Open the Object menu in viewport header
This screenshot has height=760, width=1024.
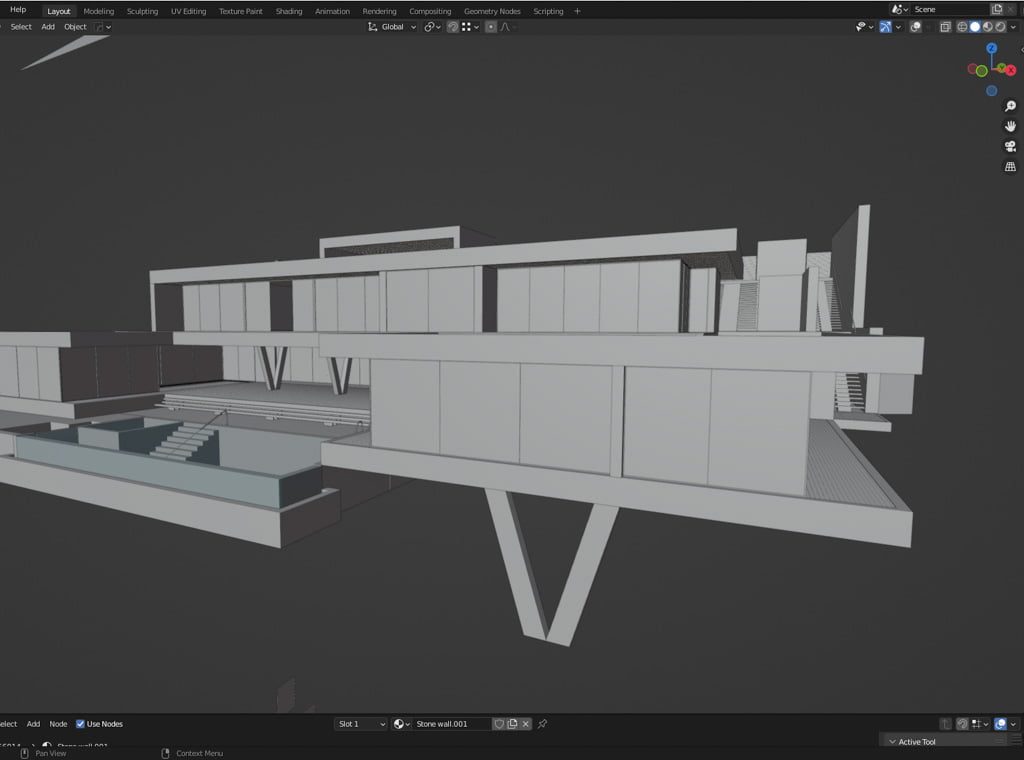click(75, 27)
